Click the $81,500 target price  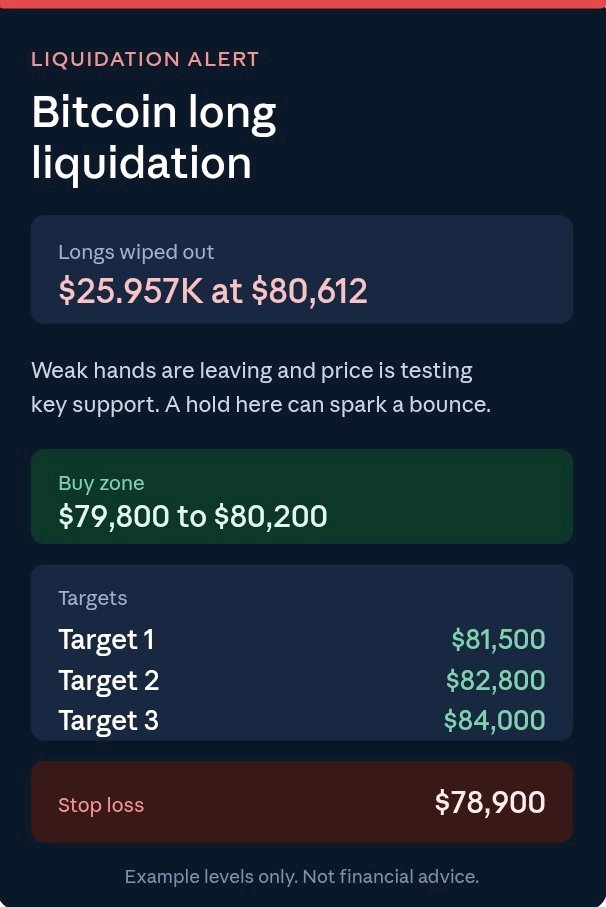[498, 639]
